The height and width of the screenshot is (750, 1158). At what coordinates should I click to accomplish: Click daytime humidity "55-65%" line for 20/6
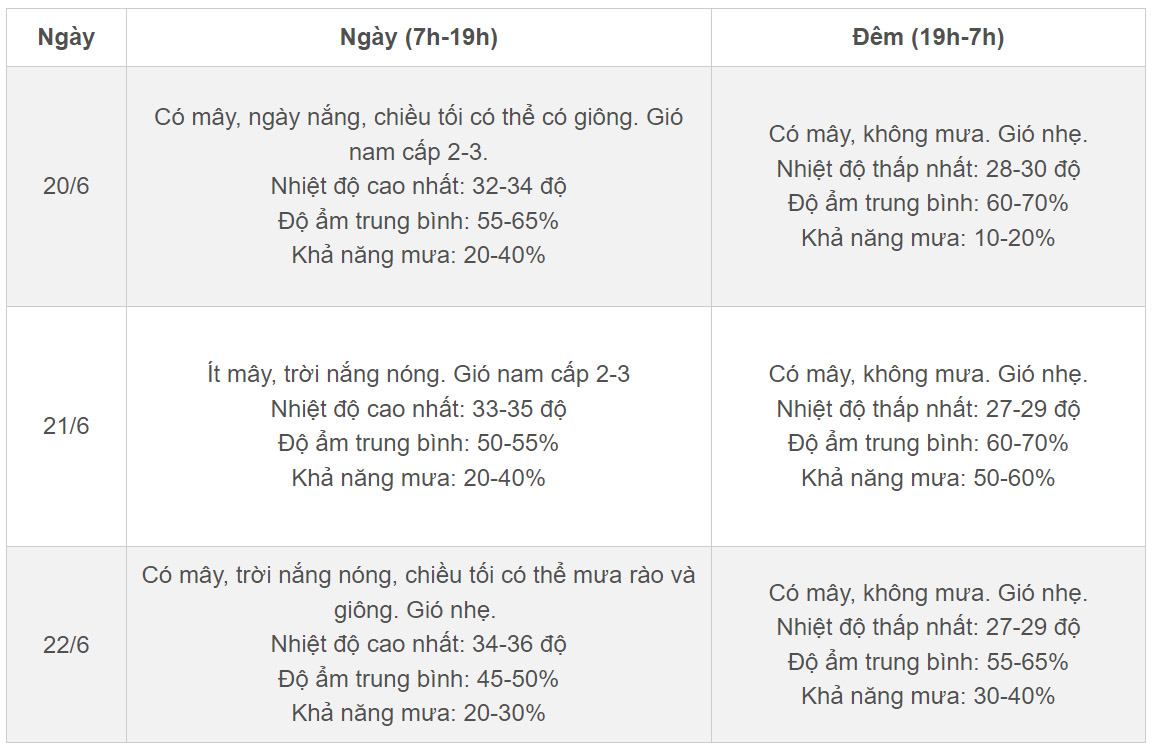click(418, 221)
